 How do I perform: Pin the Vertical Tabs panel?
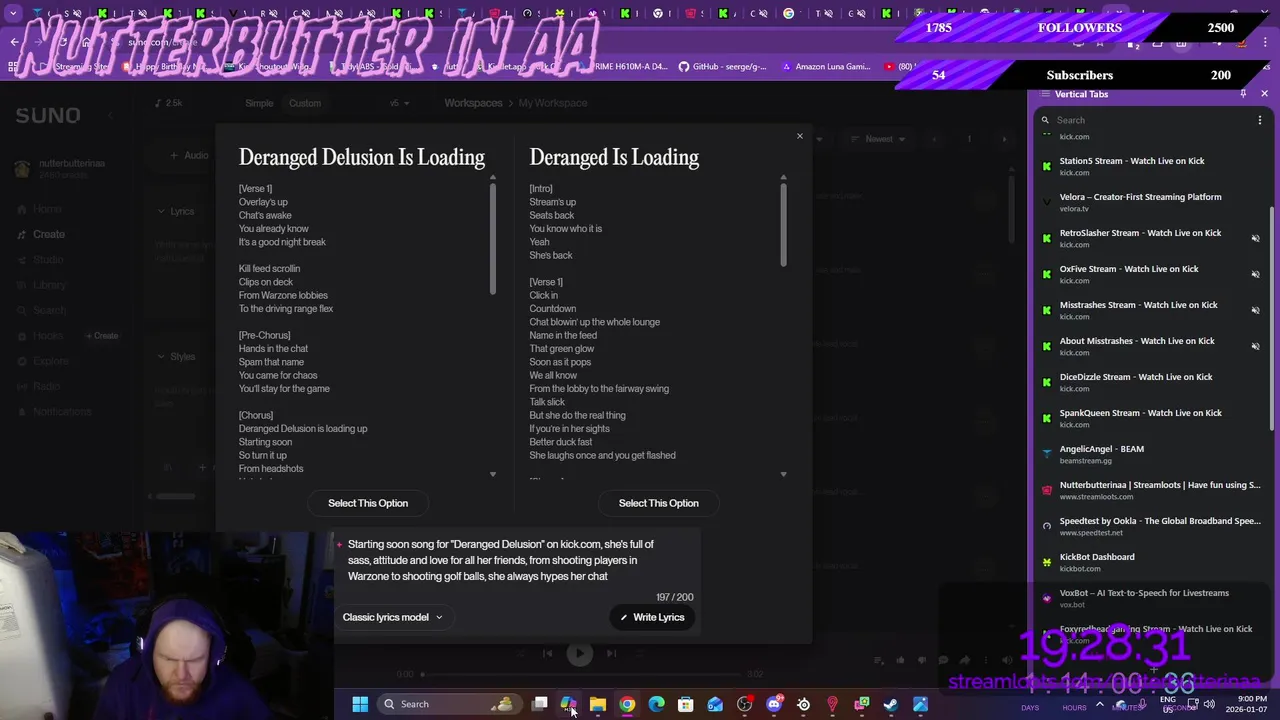click(1243, 94)
